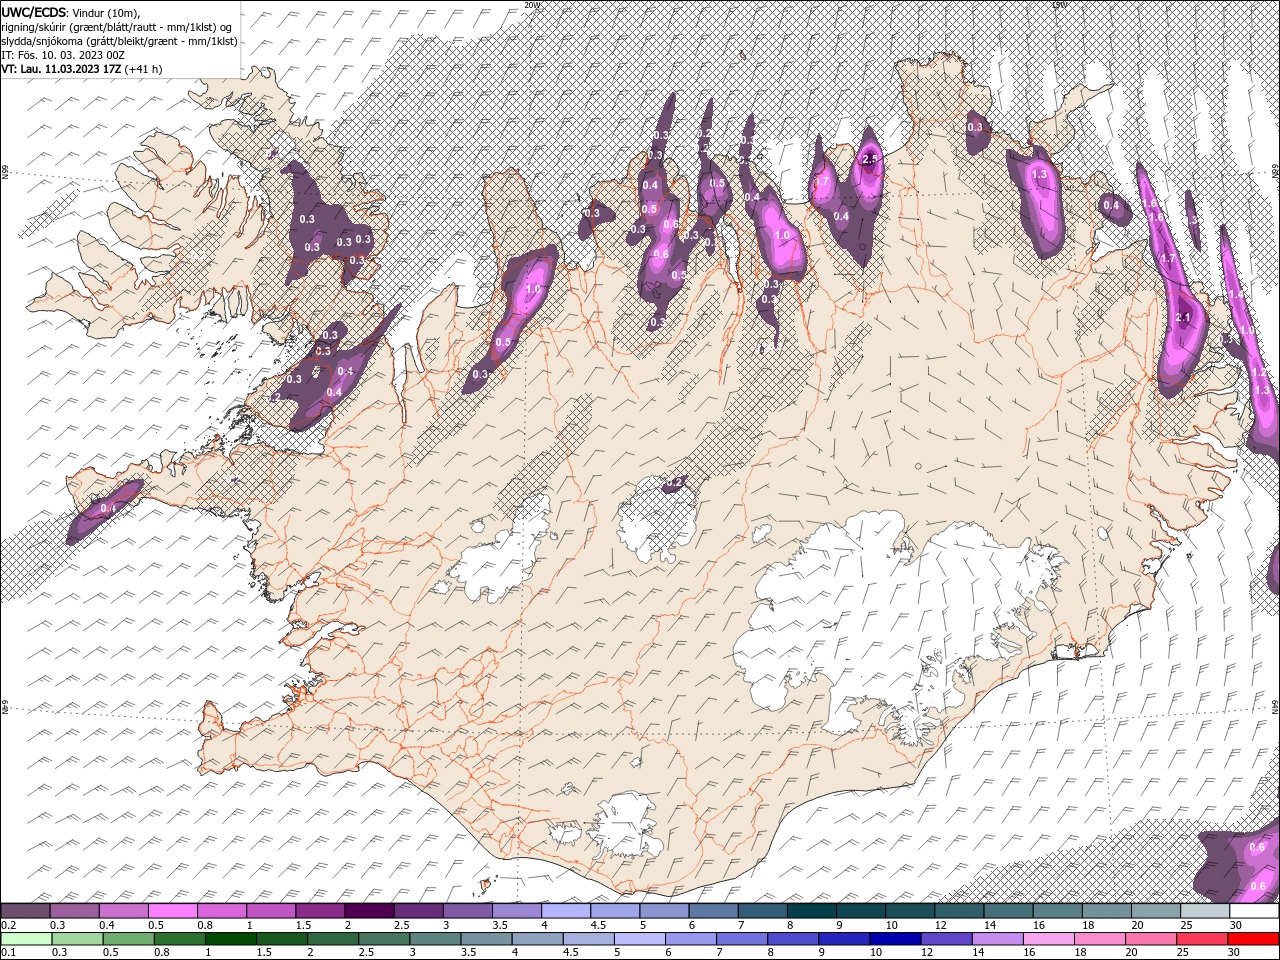Select the snow legend swatch labeled 6
This screenshot has height=960, width=1280.
pyautogui.click(x=713, y=911)
